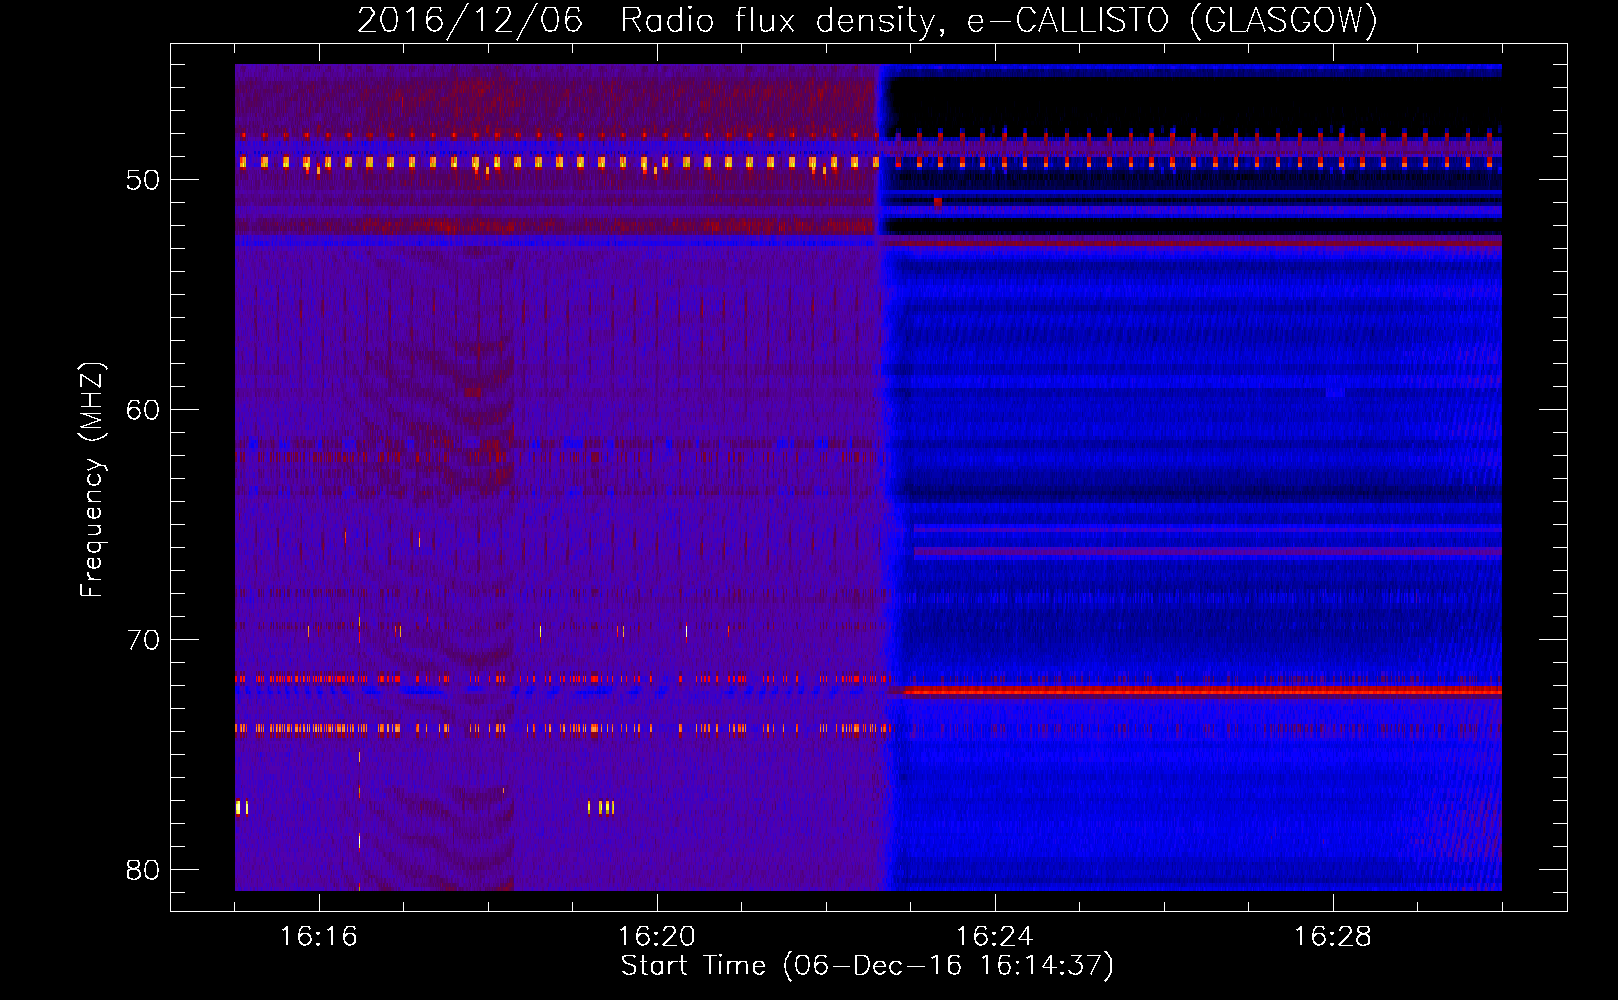
Task: Click the bright red emission band near 72 MHz
Action: pos(1202,690)
